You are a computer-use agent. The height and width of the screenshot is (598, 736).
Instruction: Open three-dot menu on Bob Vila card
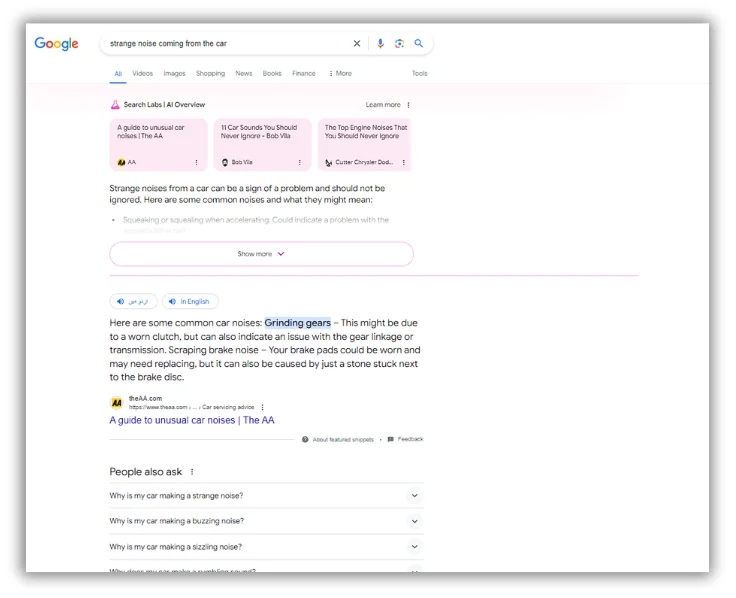click(299, 162)
